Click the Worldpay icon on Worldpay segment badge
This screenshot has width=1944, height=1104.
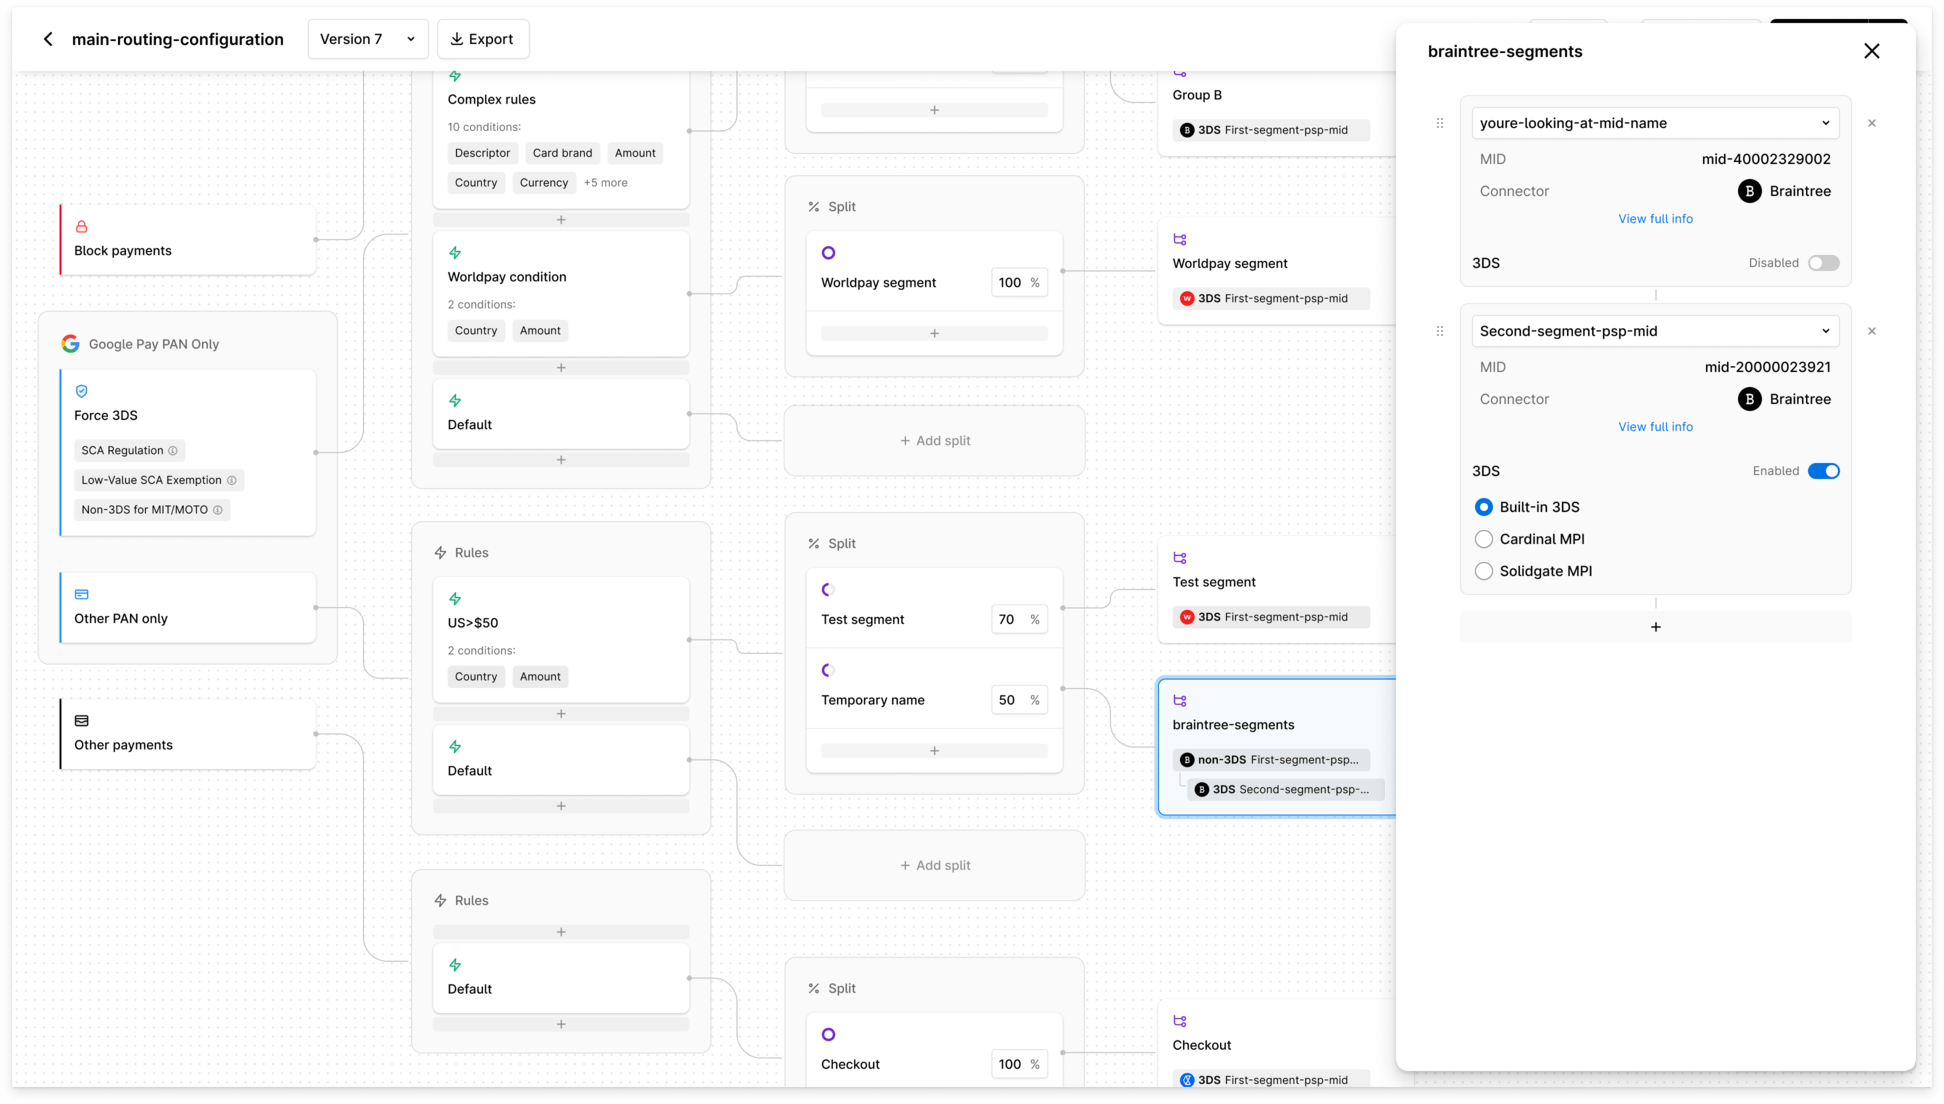(x=1187, y=298)
